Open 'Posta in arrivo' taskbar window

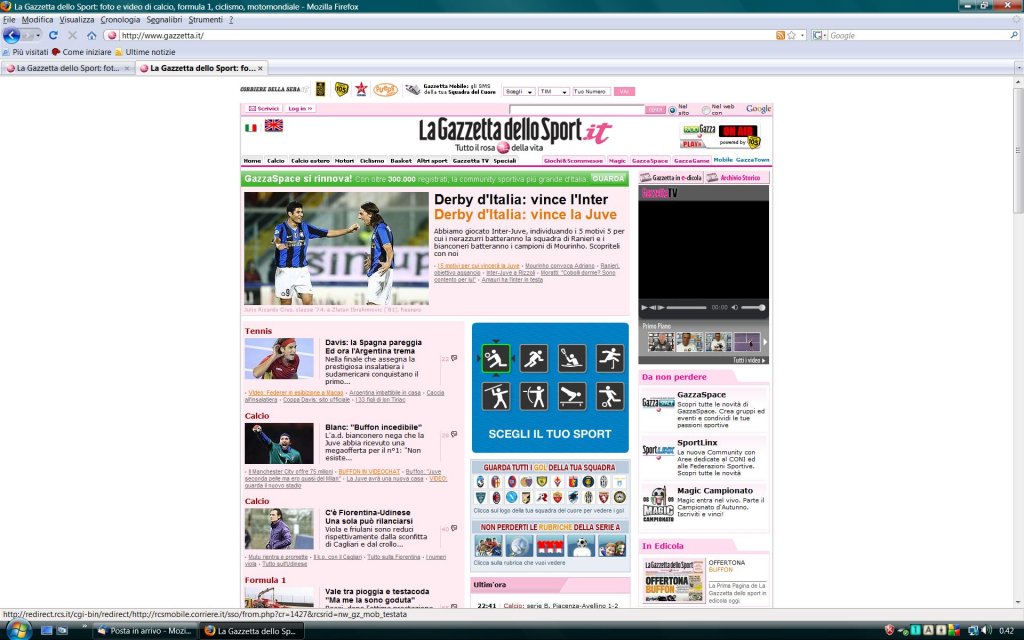145,631
